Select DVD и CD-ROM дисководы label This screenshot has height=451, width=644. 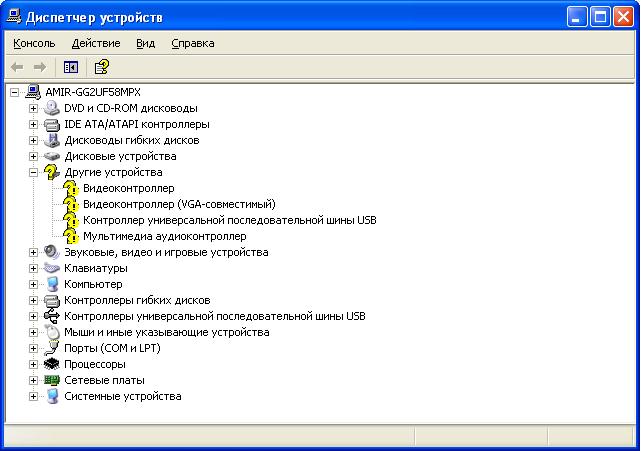pyautogui.click(x=131, y=108)
